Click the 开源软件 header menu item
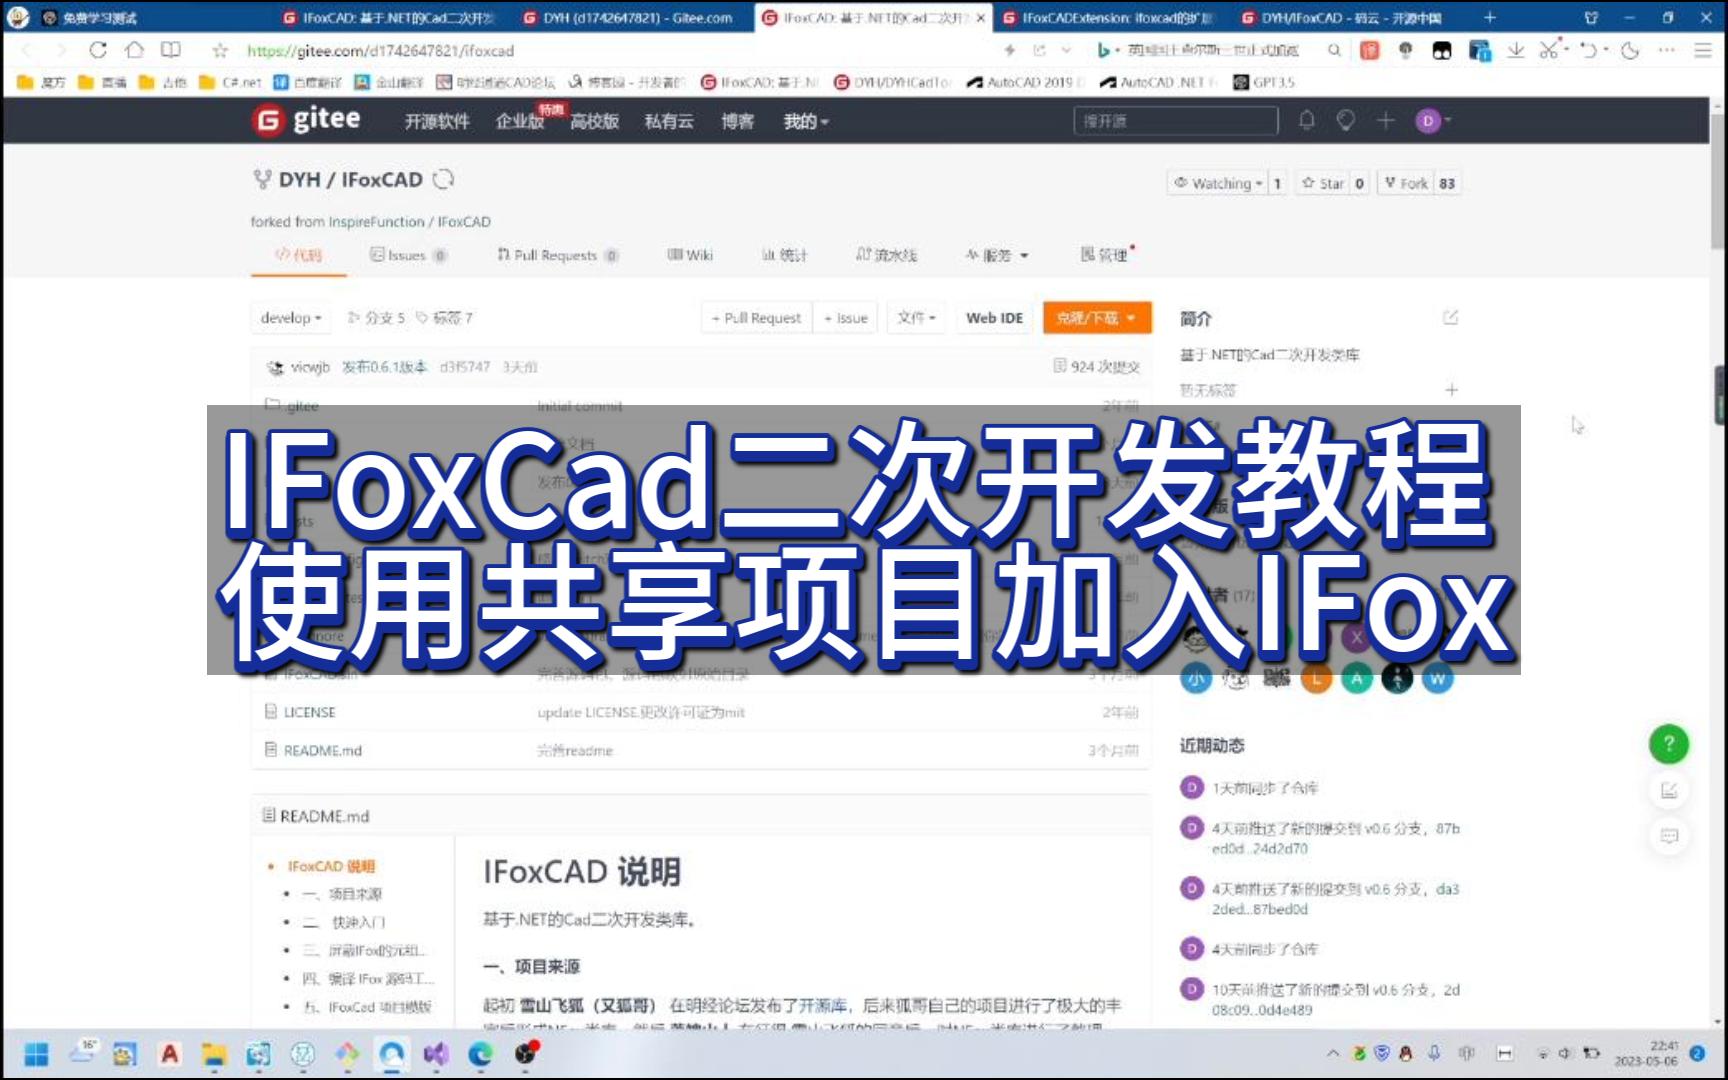 [437, 121]
